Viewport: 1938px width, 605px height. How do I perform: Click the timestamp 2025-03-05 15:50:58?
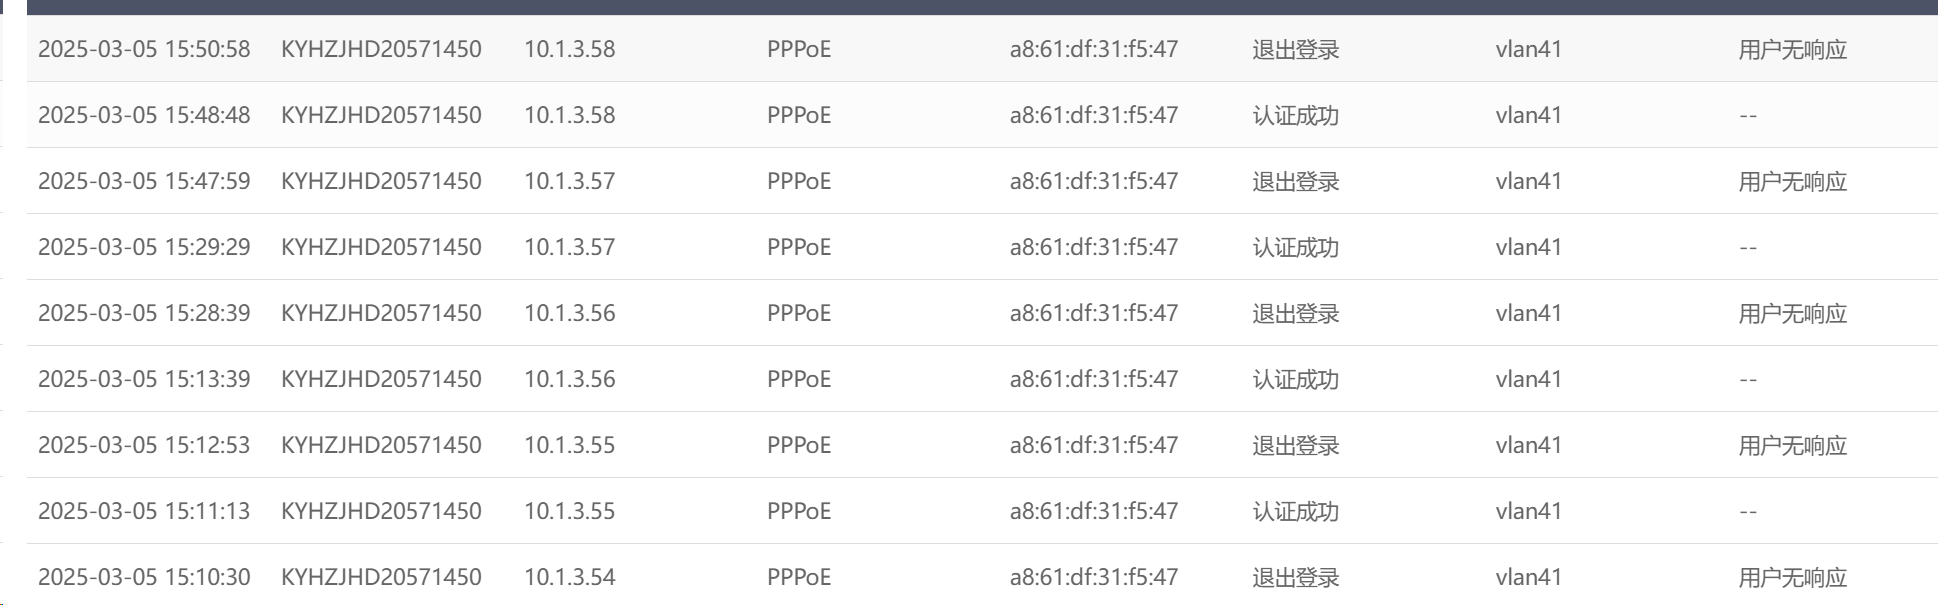tap(144, 49)
